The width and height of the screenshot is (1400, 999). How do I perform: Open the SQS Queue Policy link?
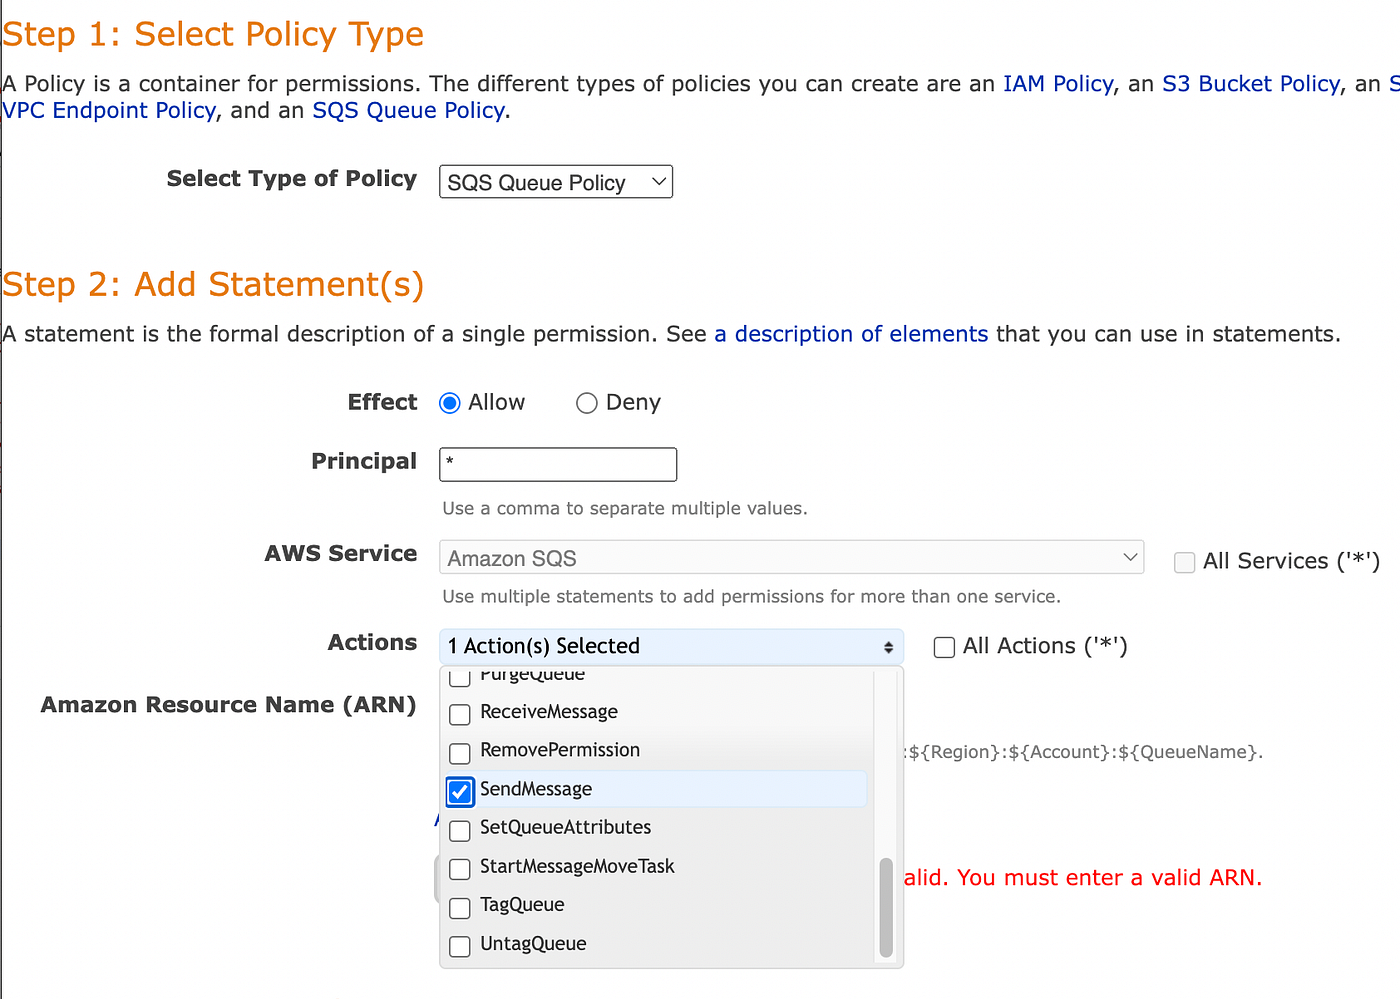click(408, 111)
